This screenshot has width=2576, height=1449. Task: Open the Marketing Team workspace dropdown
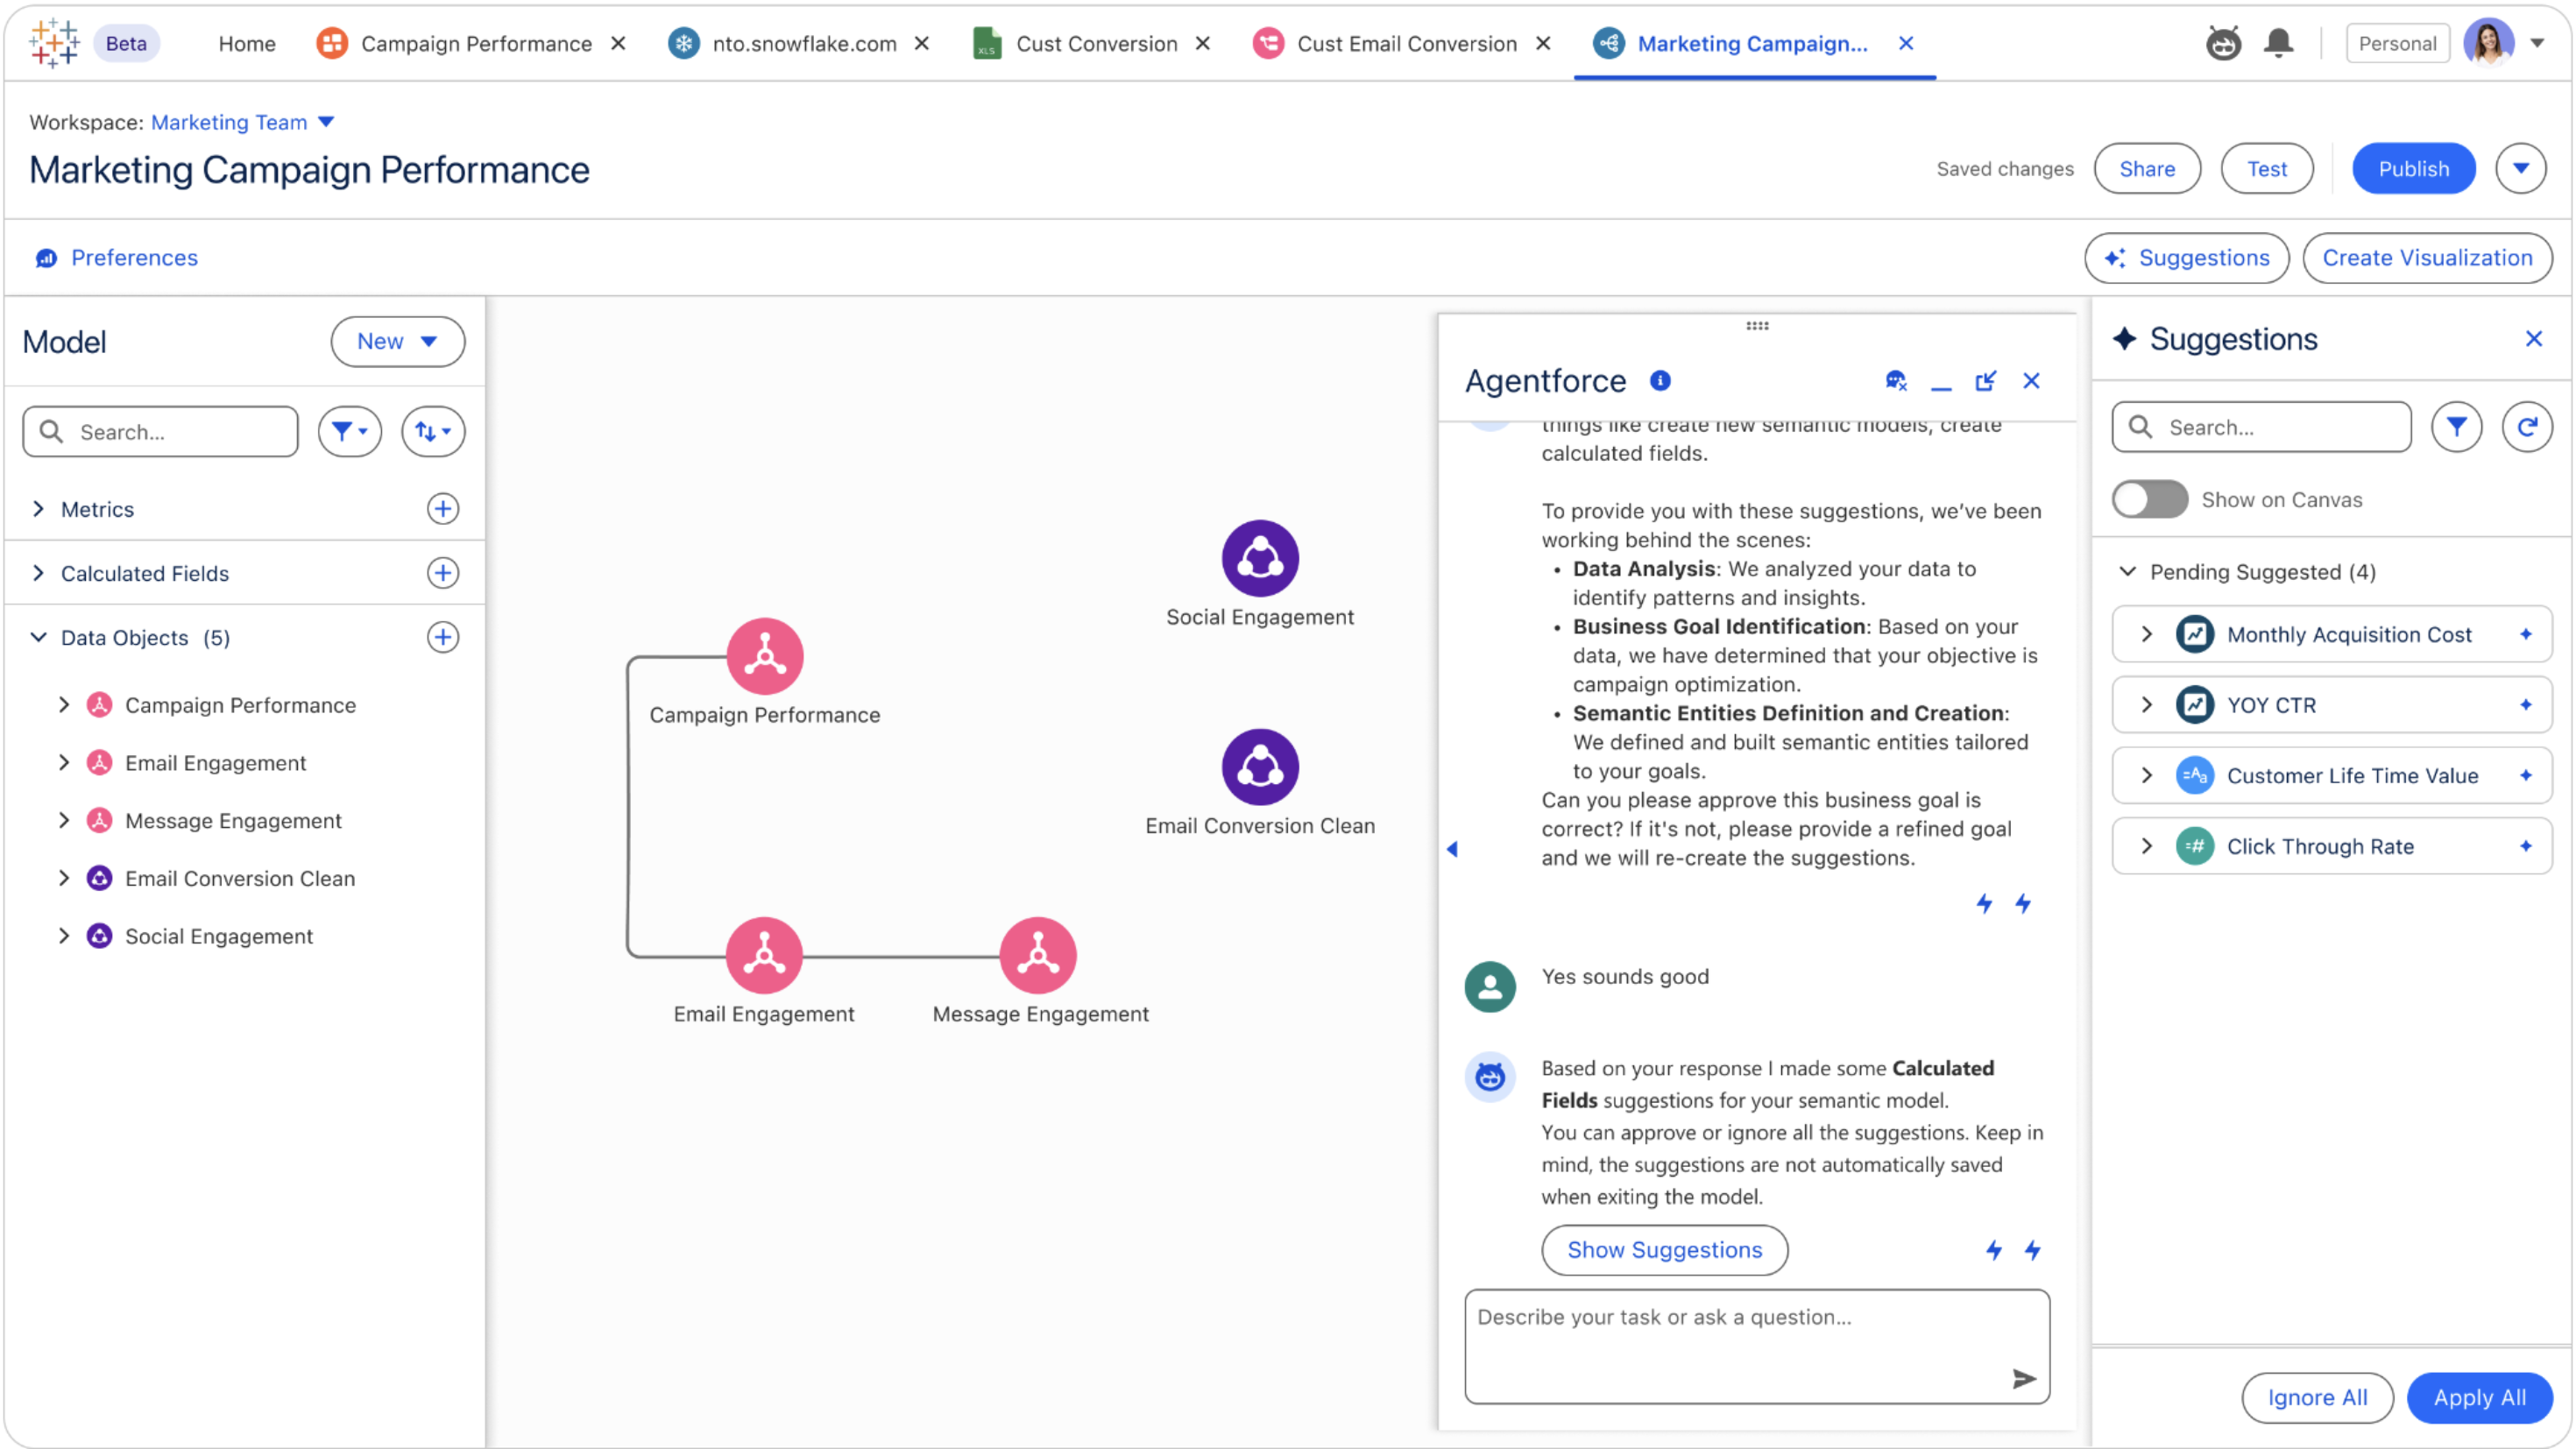coord(326,122)
